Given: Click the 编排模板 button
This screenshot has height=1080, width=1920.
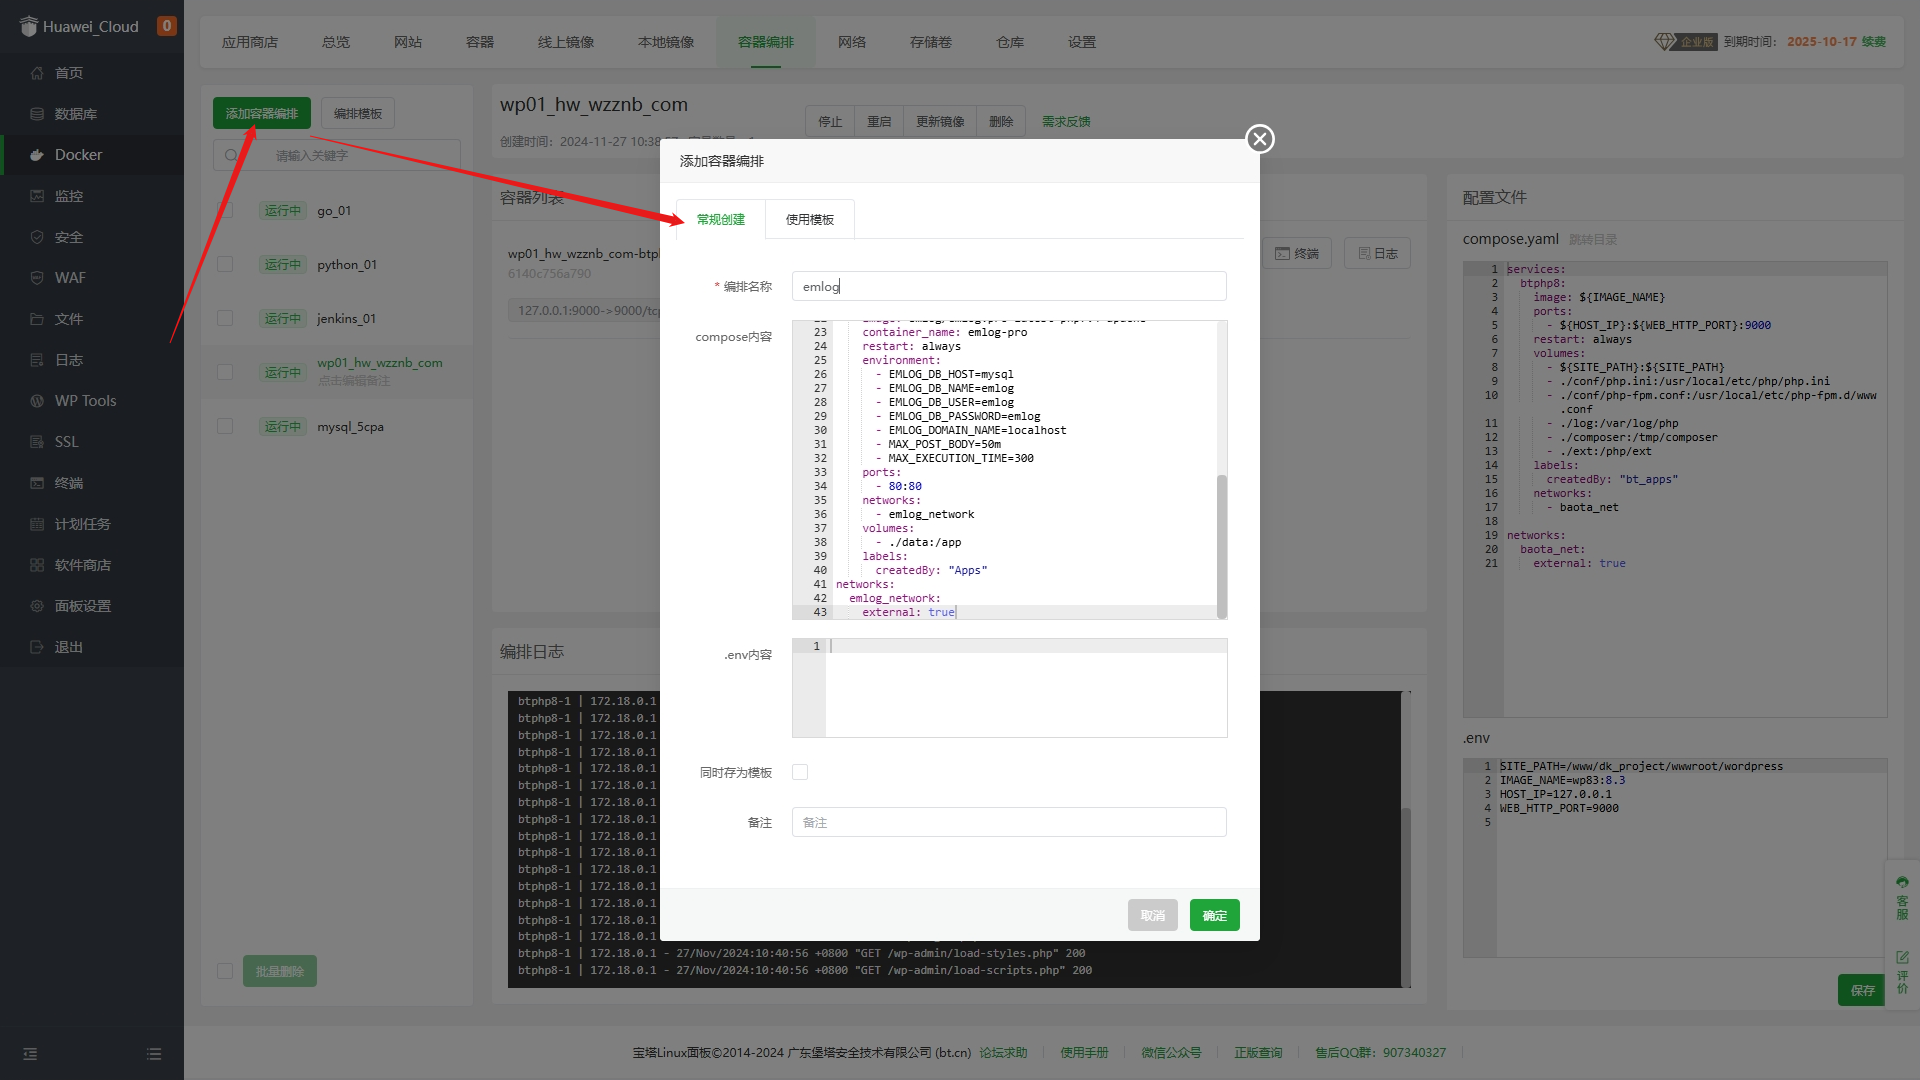Looking at the screenshot, I should coord(358,113).
